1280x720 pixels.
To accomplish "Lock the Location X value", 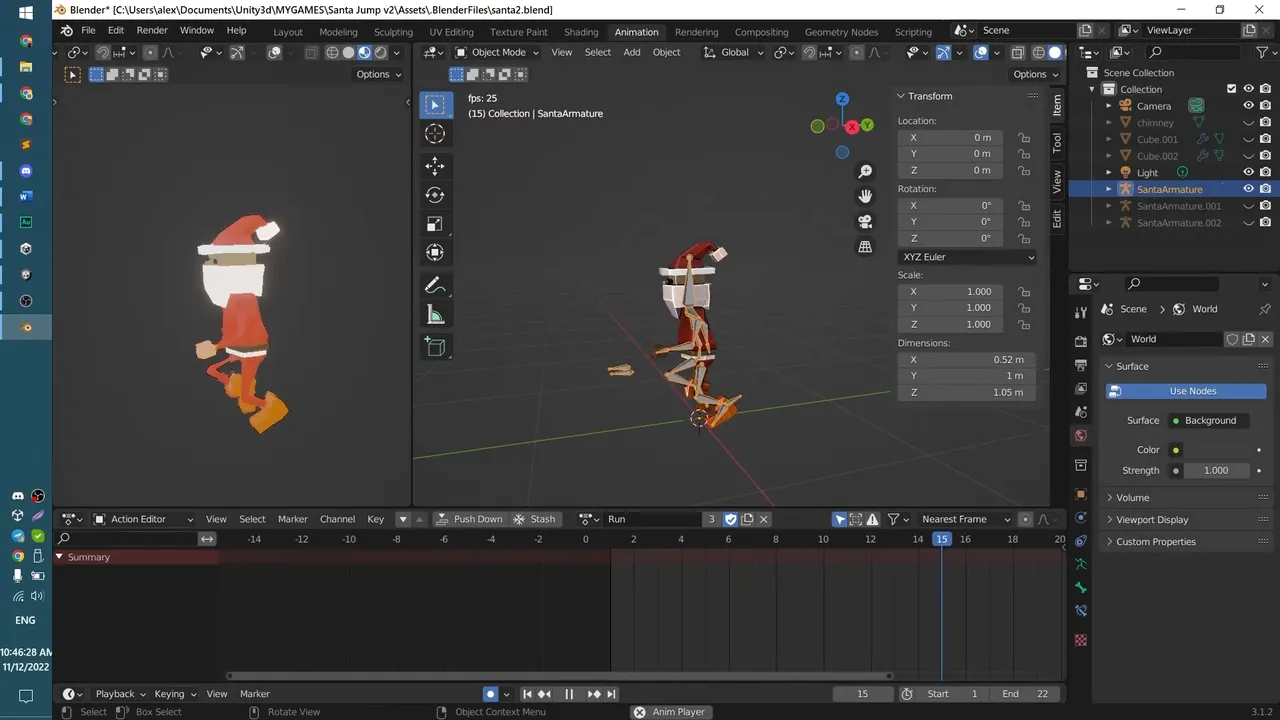I will coord(1024,138).
